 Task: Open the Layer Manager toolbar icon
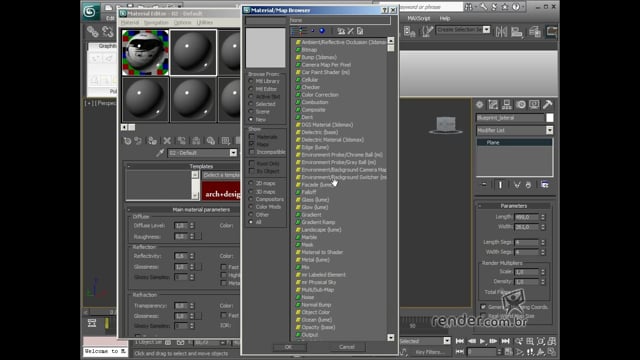[535, 31]
